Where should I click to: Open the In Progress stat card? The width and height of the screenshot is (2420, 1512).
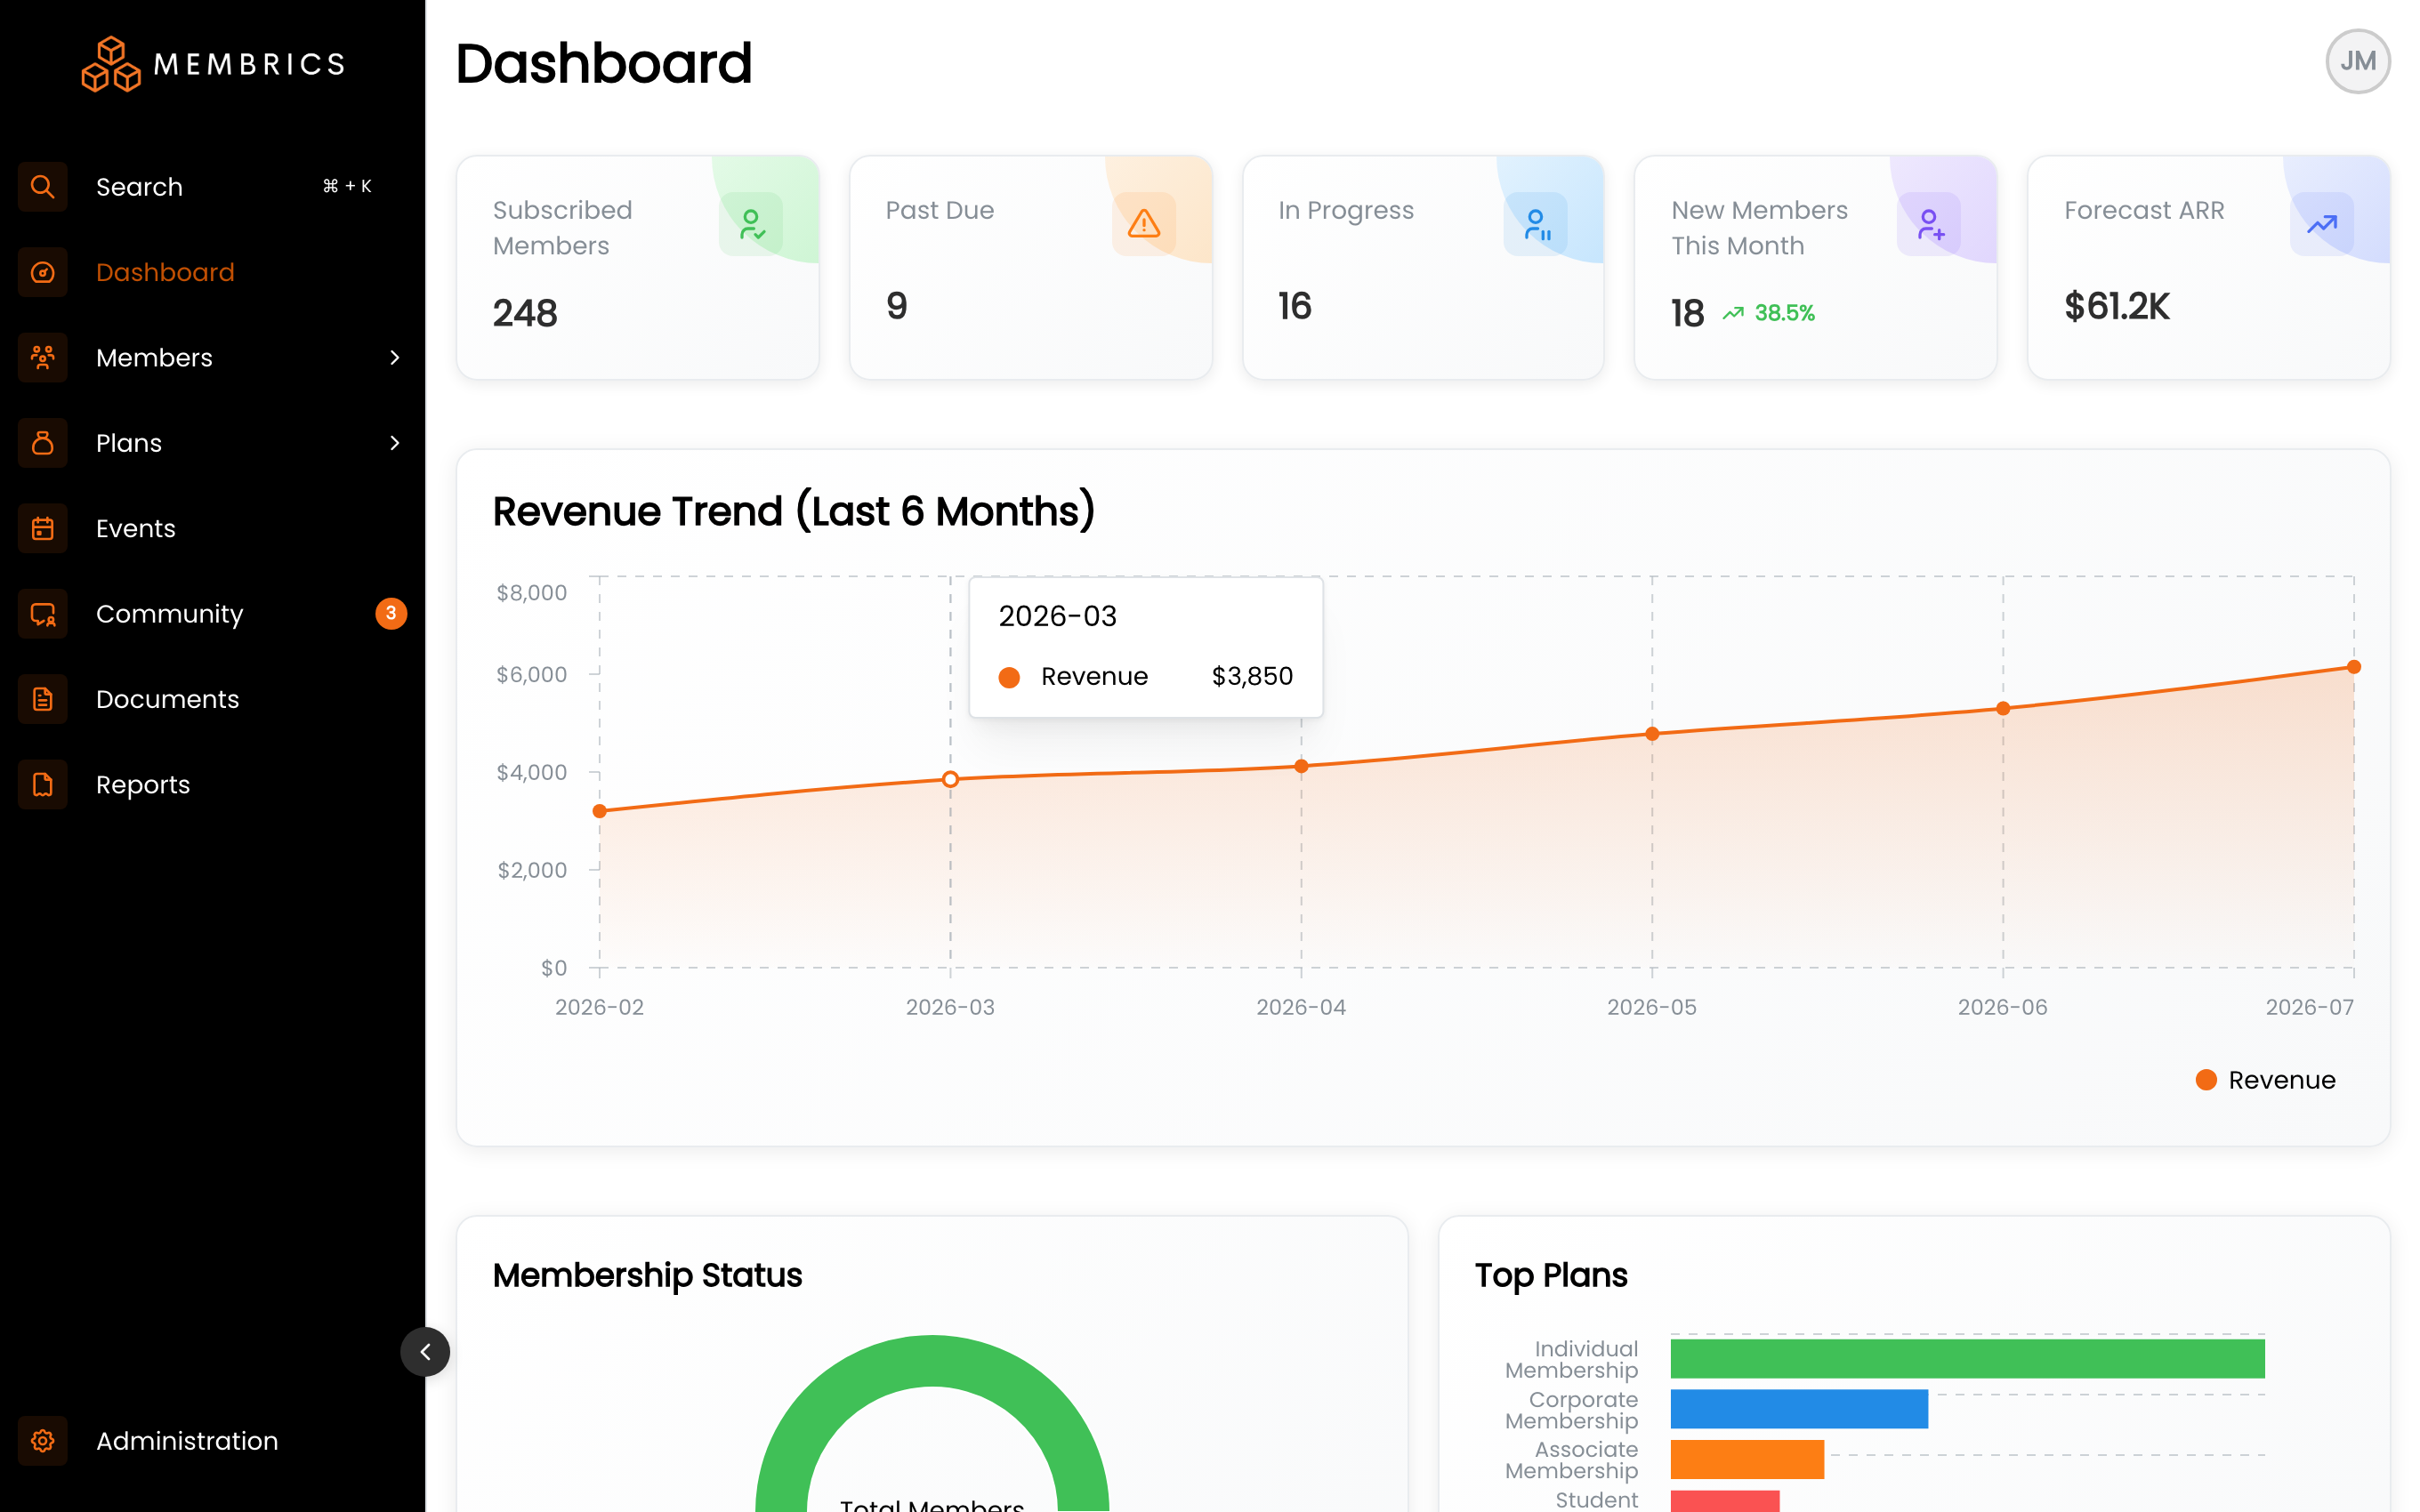1423,268
